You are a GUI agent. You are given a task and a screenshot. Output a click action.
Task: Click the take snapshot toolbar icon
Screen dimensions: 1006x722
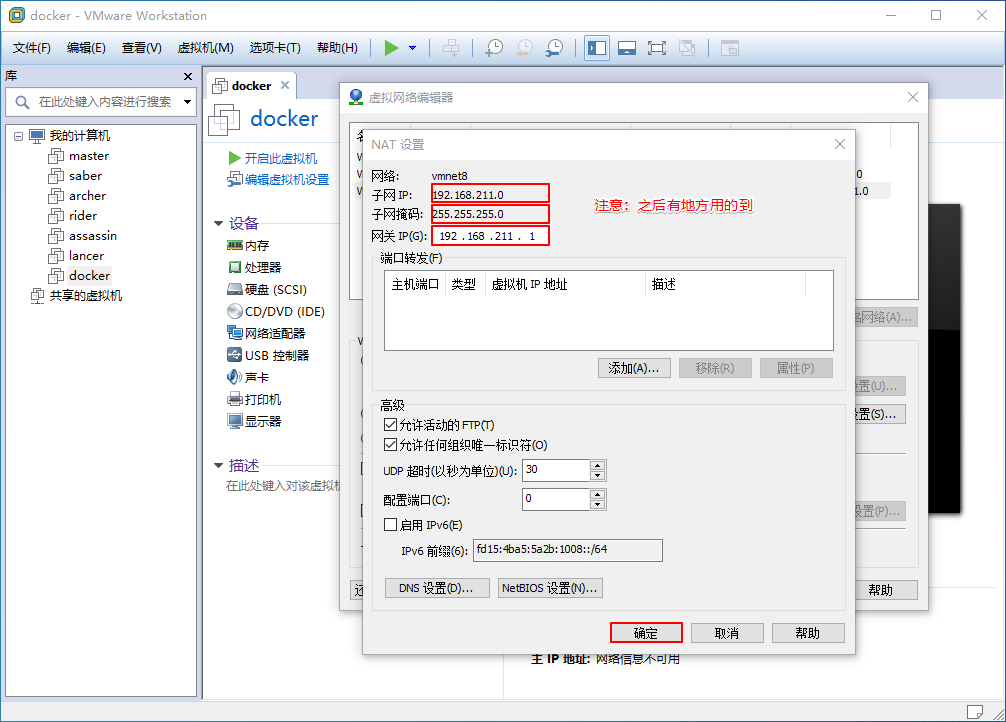pos(494,48)
